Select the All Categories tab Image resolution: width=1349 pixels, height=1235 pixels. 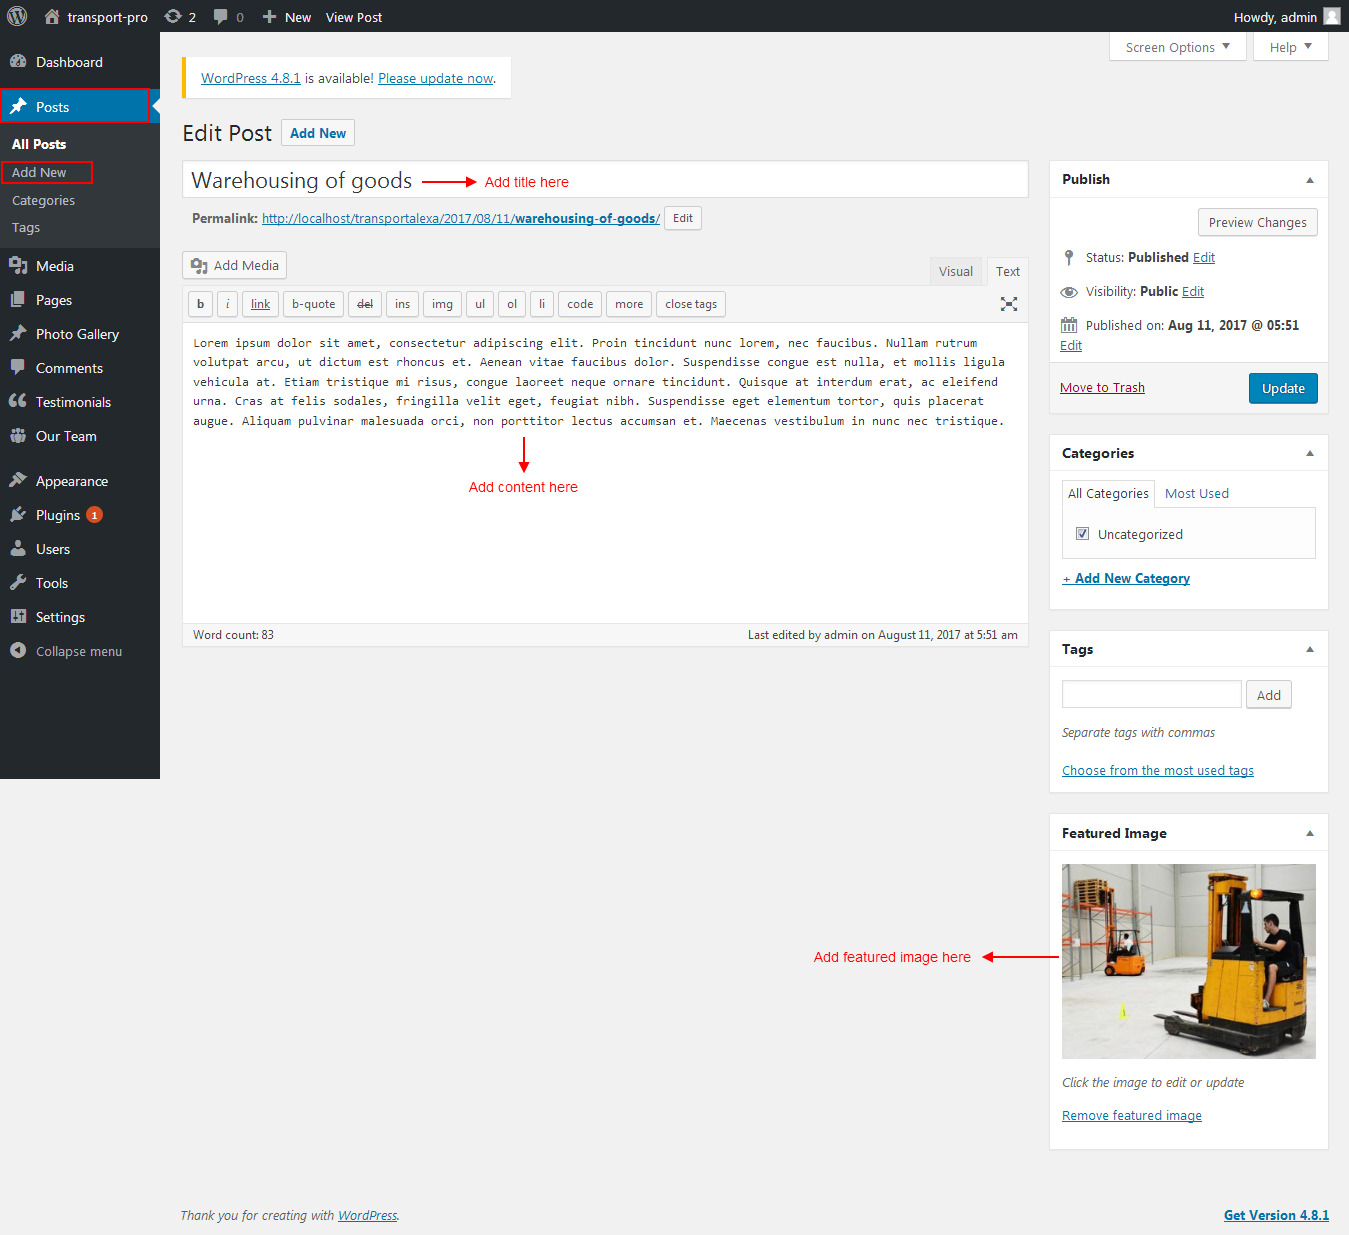tap(1108, 494)
